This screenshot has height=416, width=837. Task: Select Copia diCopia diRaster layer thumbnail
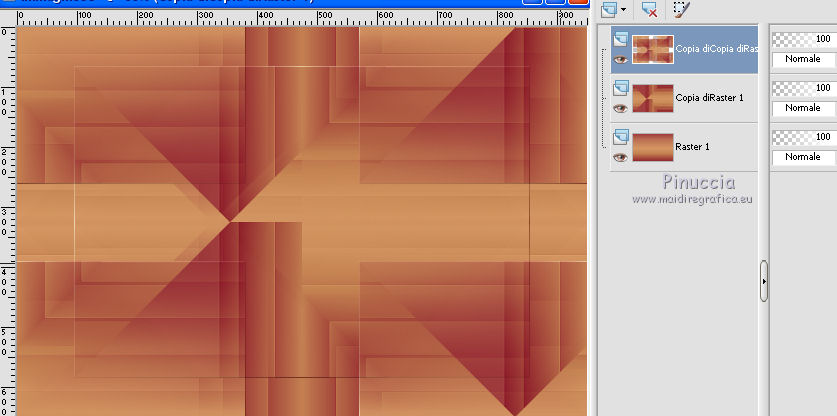pos(653,50)
